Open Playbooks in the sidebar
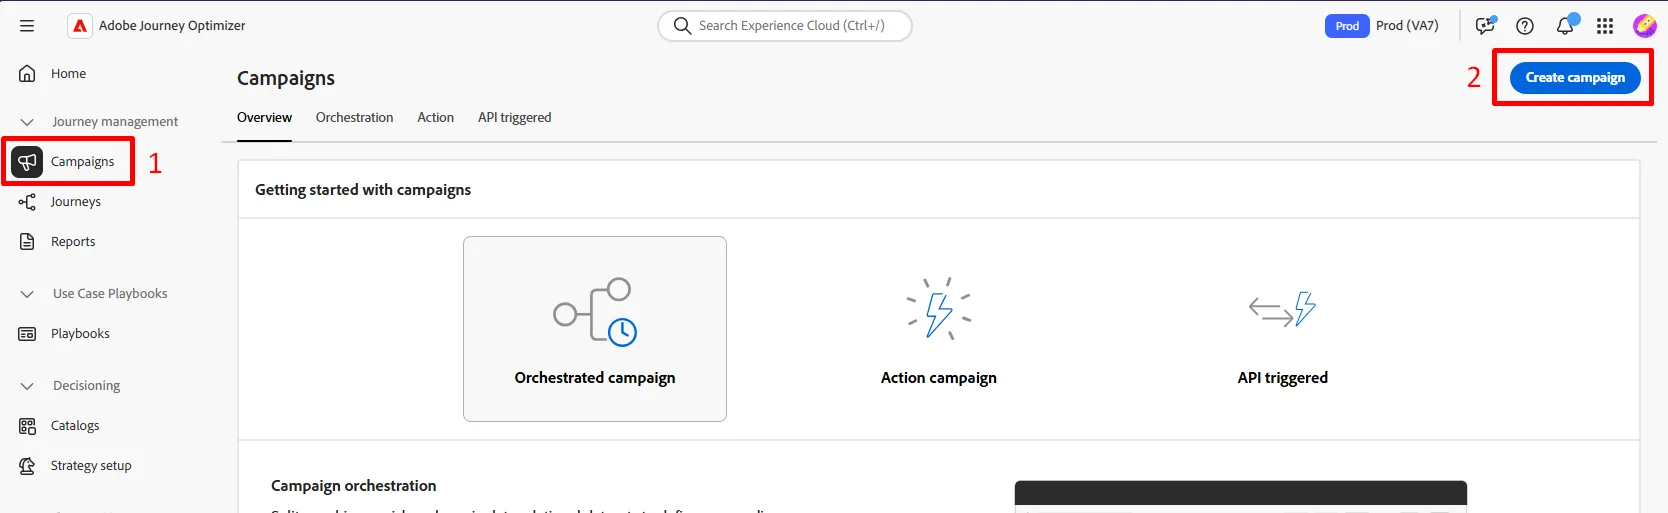This screenshot has width=1668, height=513. coord(80,334)
